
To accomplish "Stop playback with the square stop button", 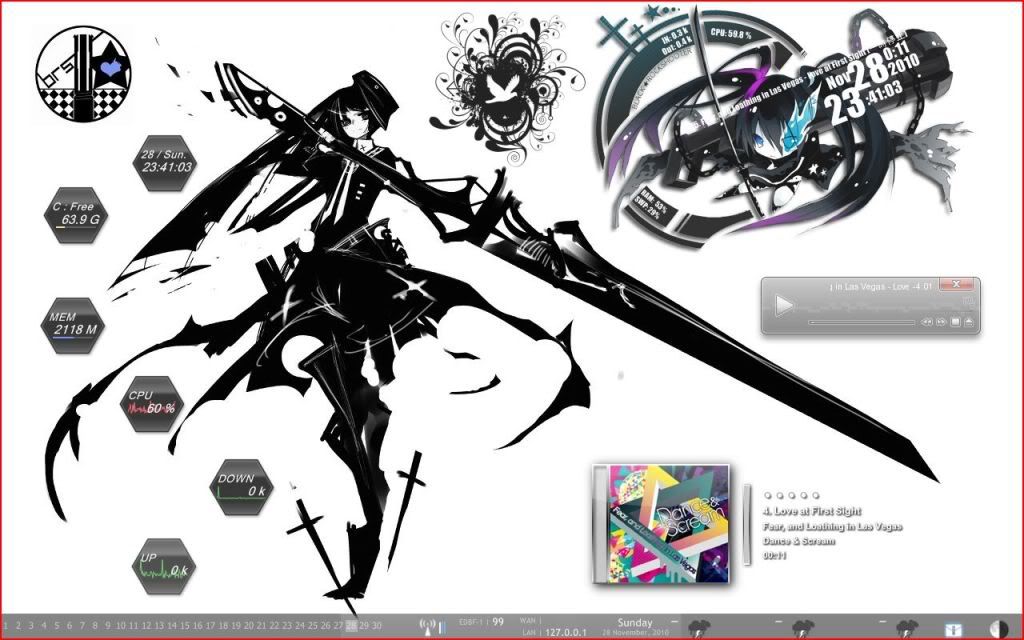I will pos(955,322).
